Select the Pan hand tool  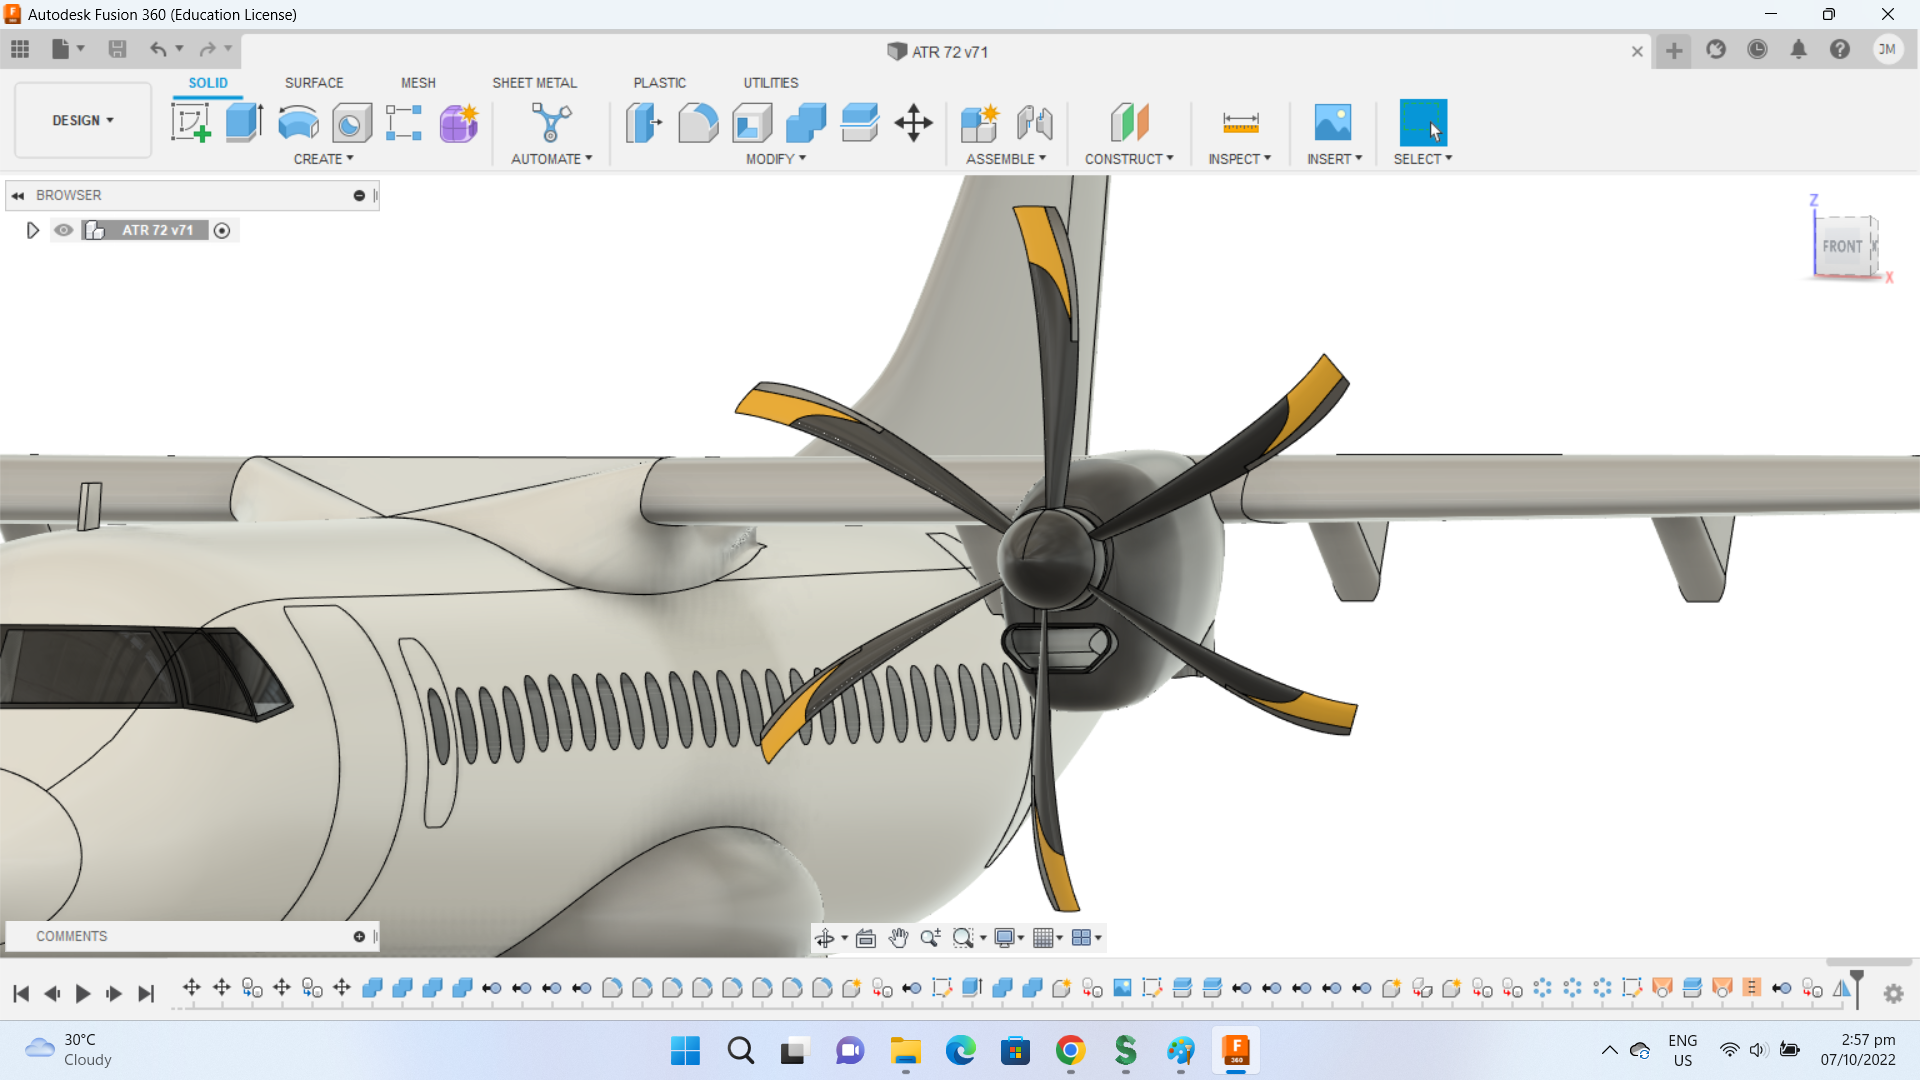[x=898, y=938]
